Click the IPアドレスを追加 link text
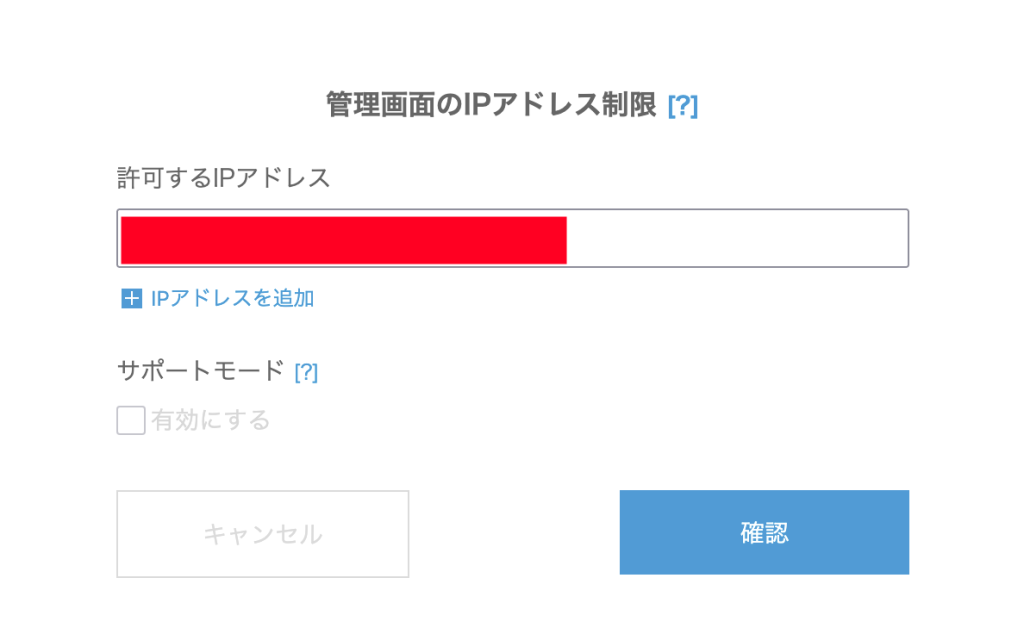The image size is (1024, 634). point(232,298)
